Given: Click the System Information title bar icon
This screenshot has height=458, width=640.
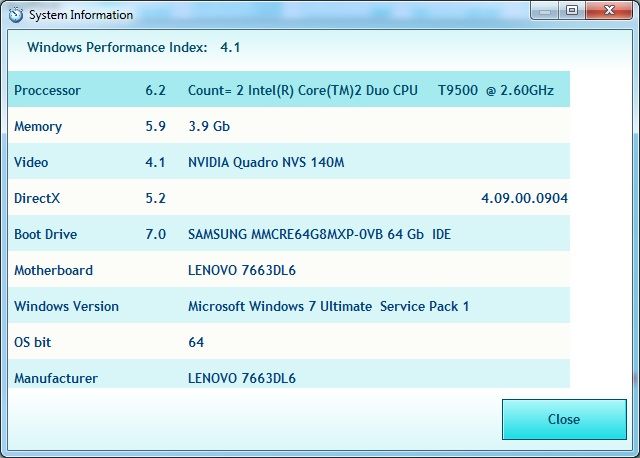Looking at the screenshot, I should 13,15.
